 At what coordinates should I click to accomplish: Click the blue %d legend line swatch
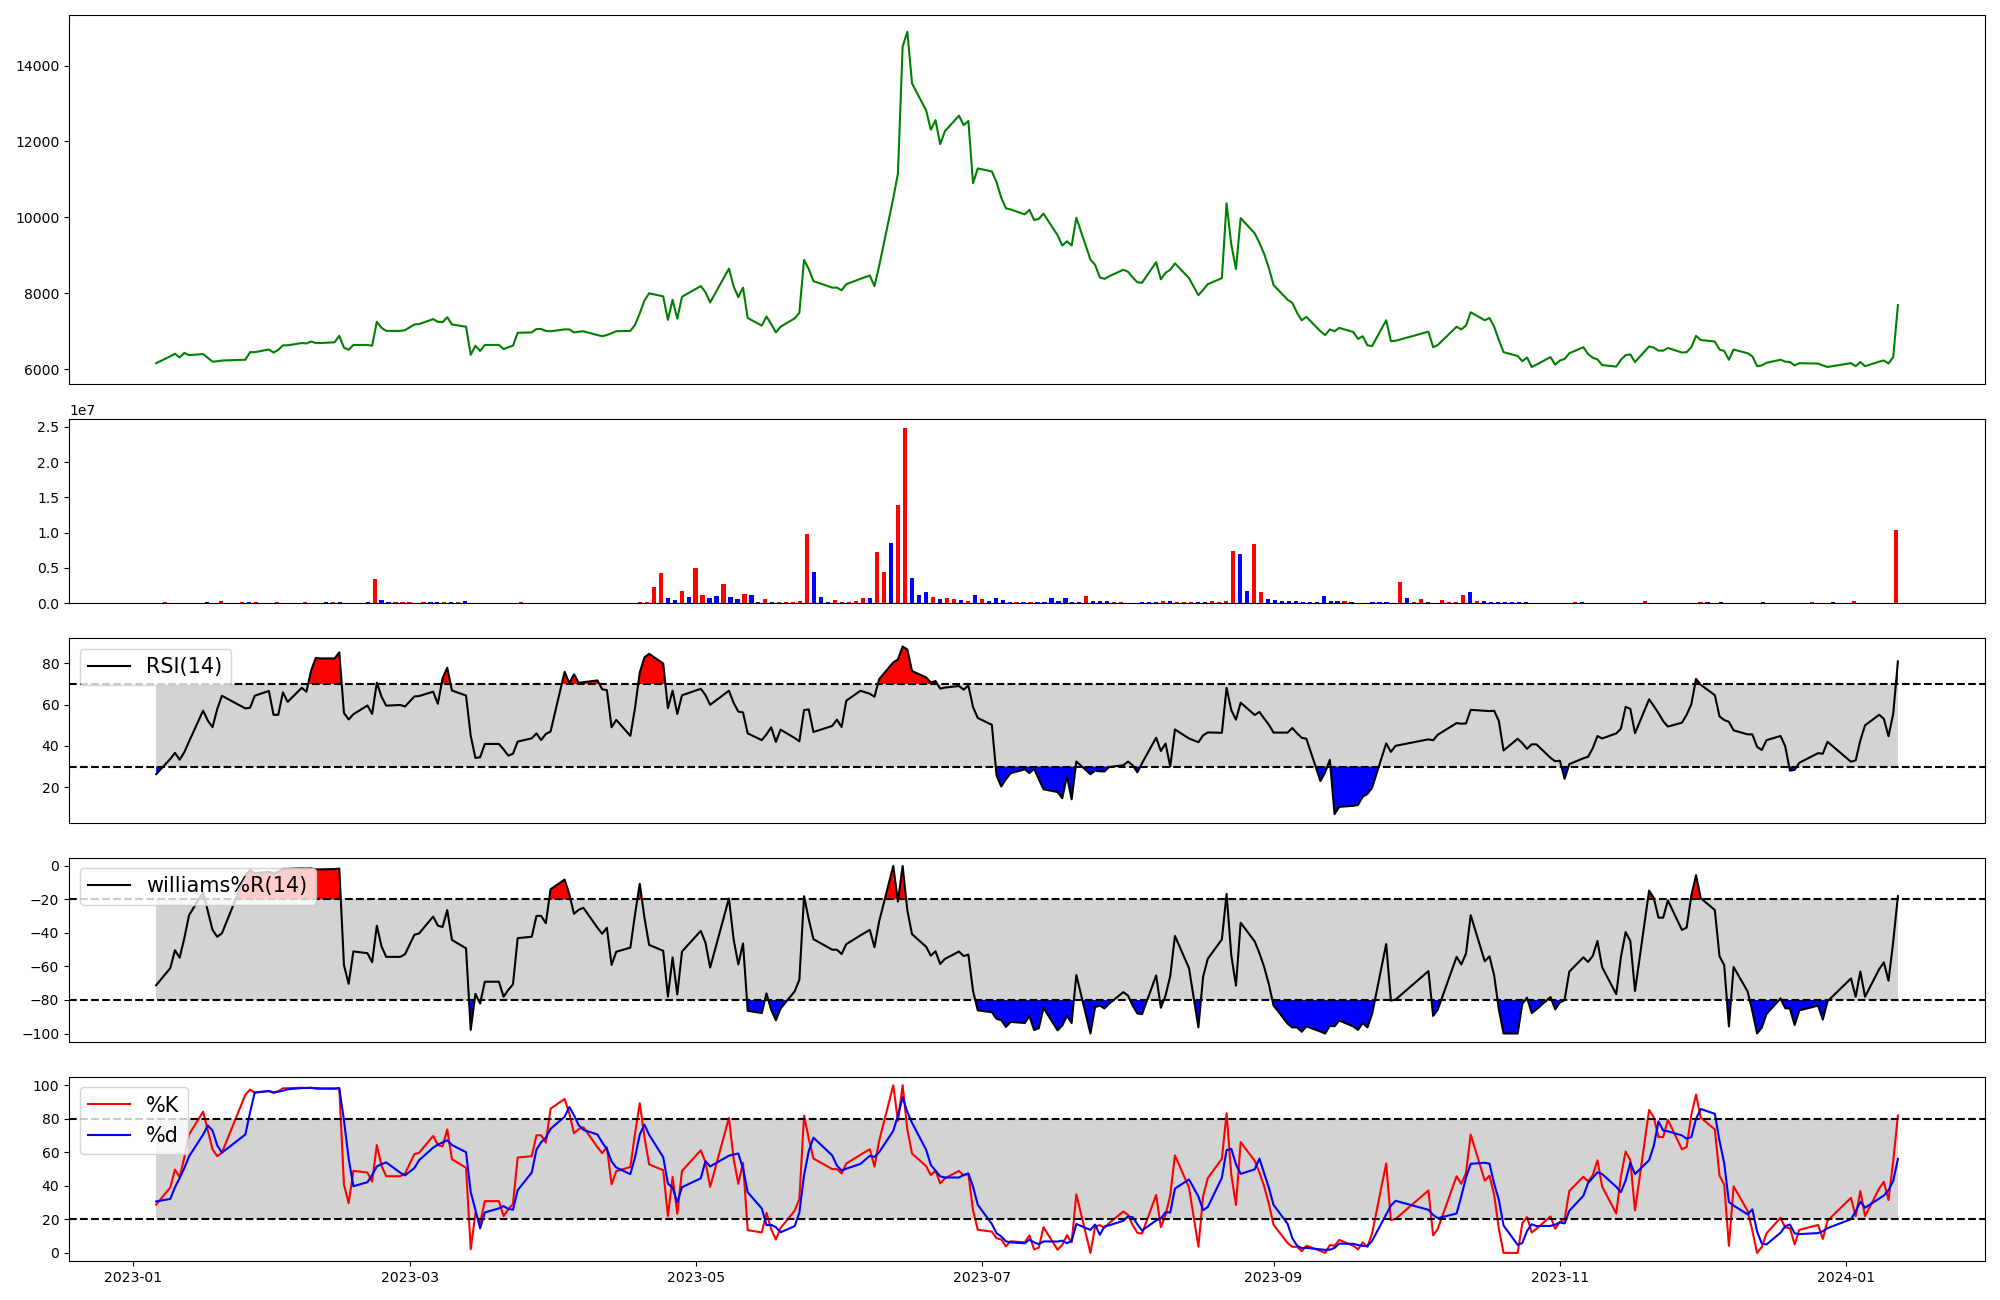tap(110, 1135)
